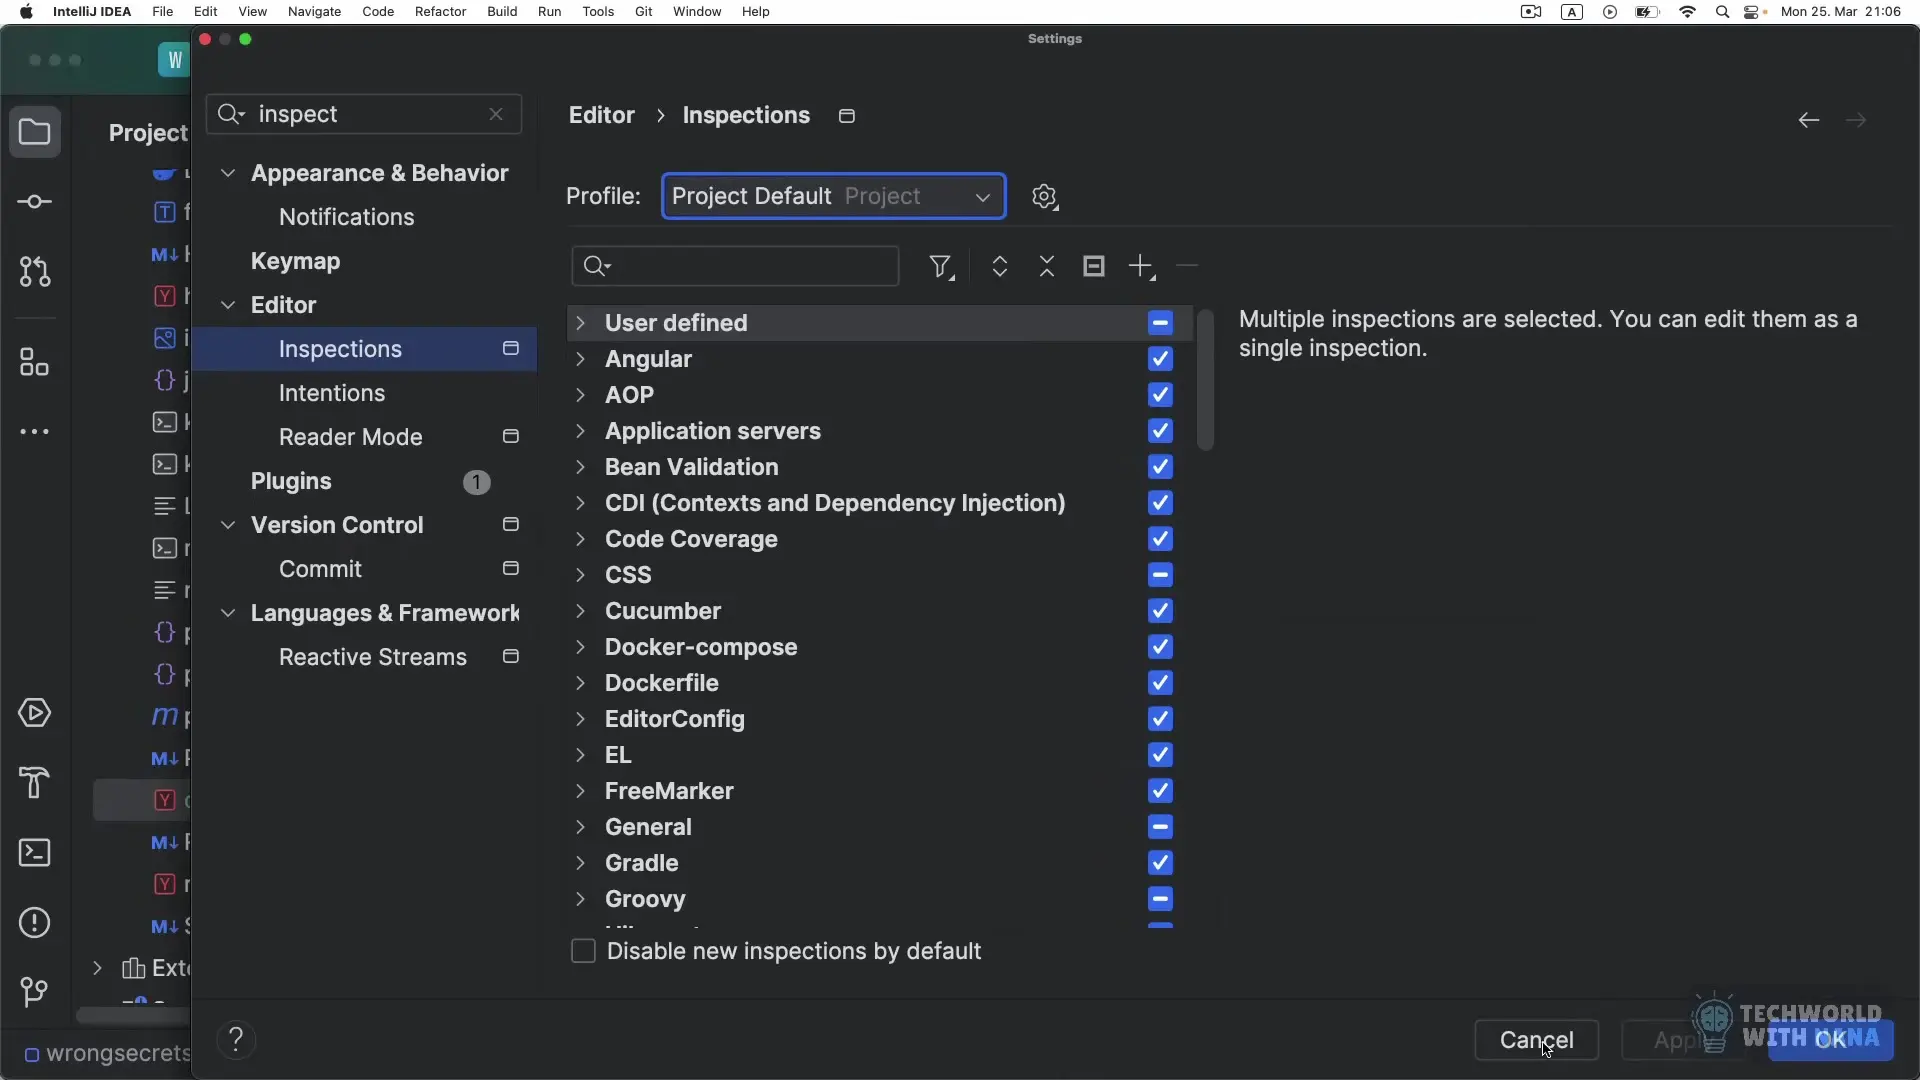Open the Profile dropdown Project Default
The height and width of the screenshot is (1080, 1920).
click(x=833, y=196)
